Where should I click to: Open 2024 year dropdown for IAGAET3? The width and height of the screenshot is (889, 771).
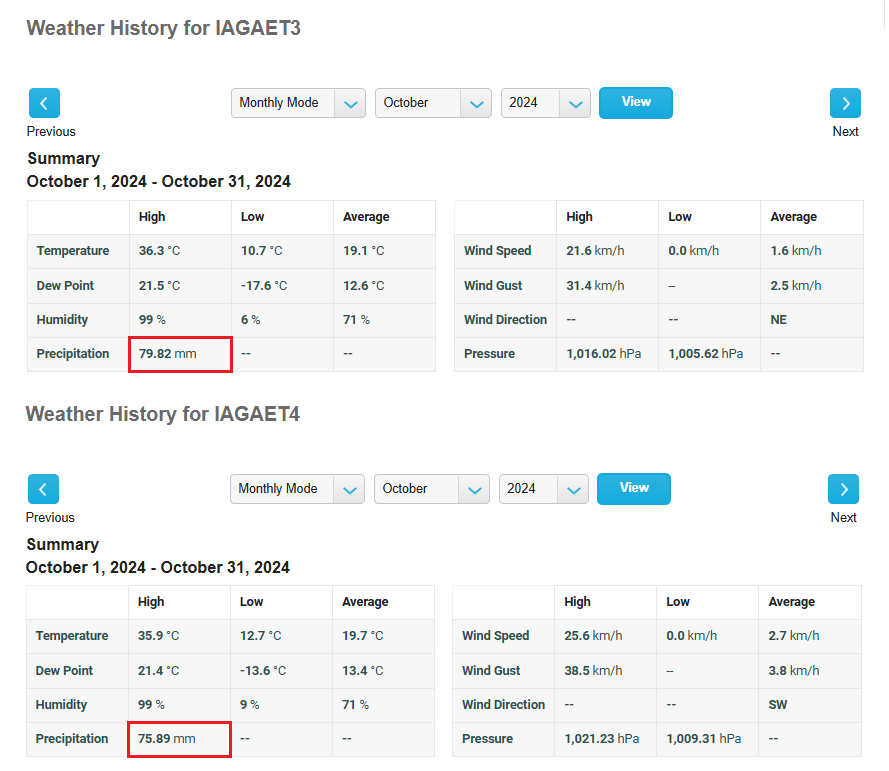click(x=545, y=103)
